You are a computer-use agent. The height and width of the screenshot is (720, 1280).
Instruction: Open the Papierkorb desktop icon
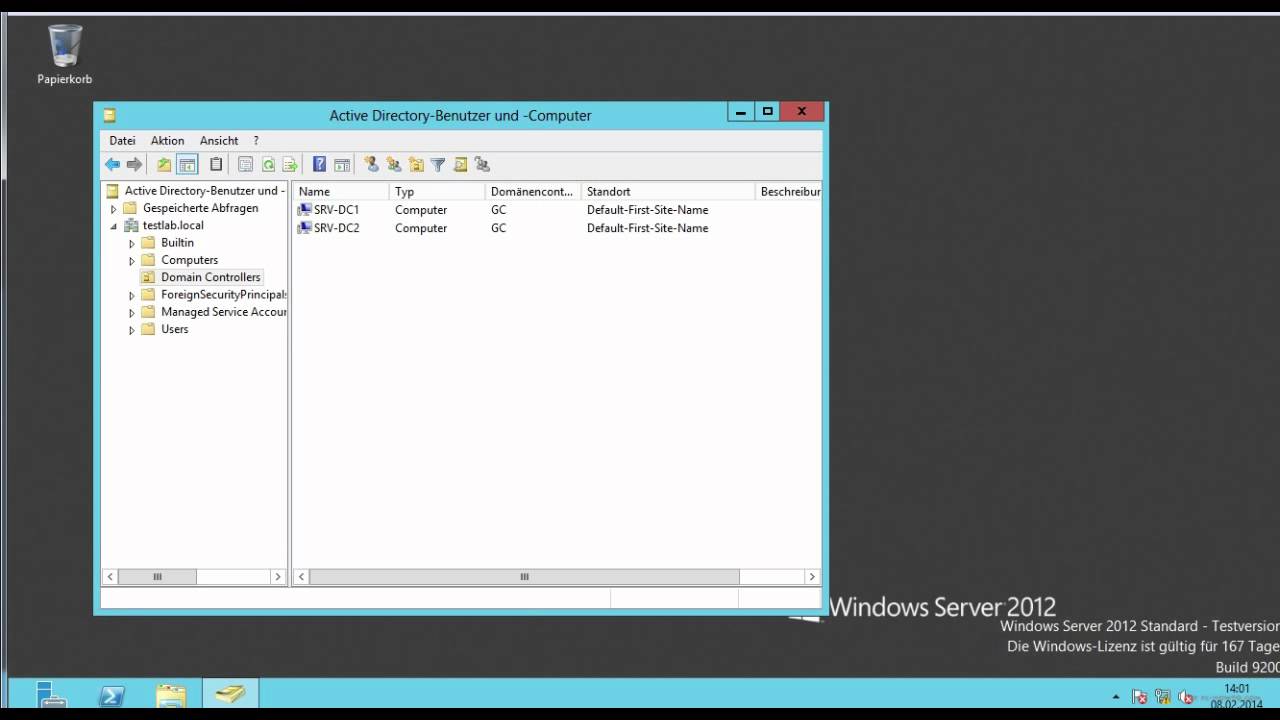[65, 55]
